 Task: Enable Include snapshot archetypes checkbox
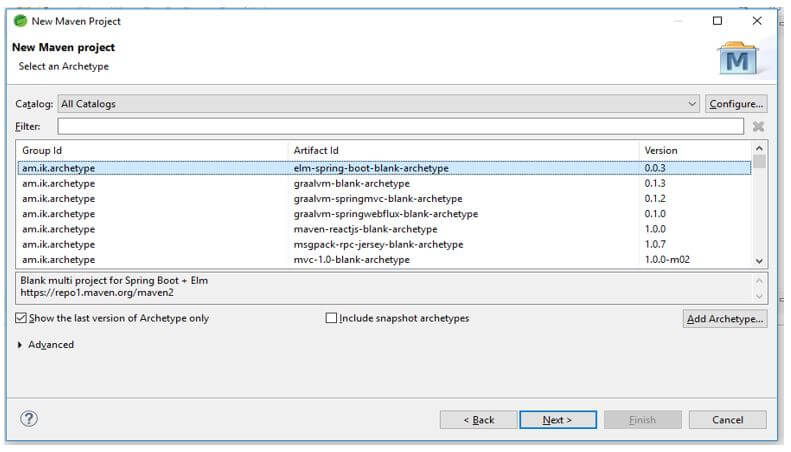331,318
